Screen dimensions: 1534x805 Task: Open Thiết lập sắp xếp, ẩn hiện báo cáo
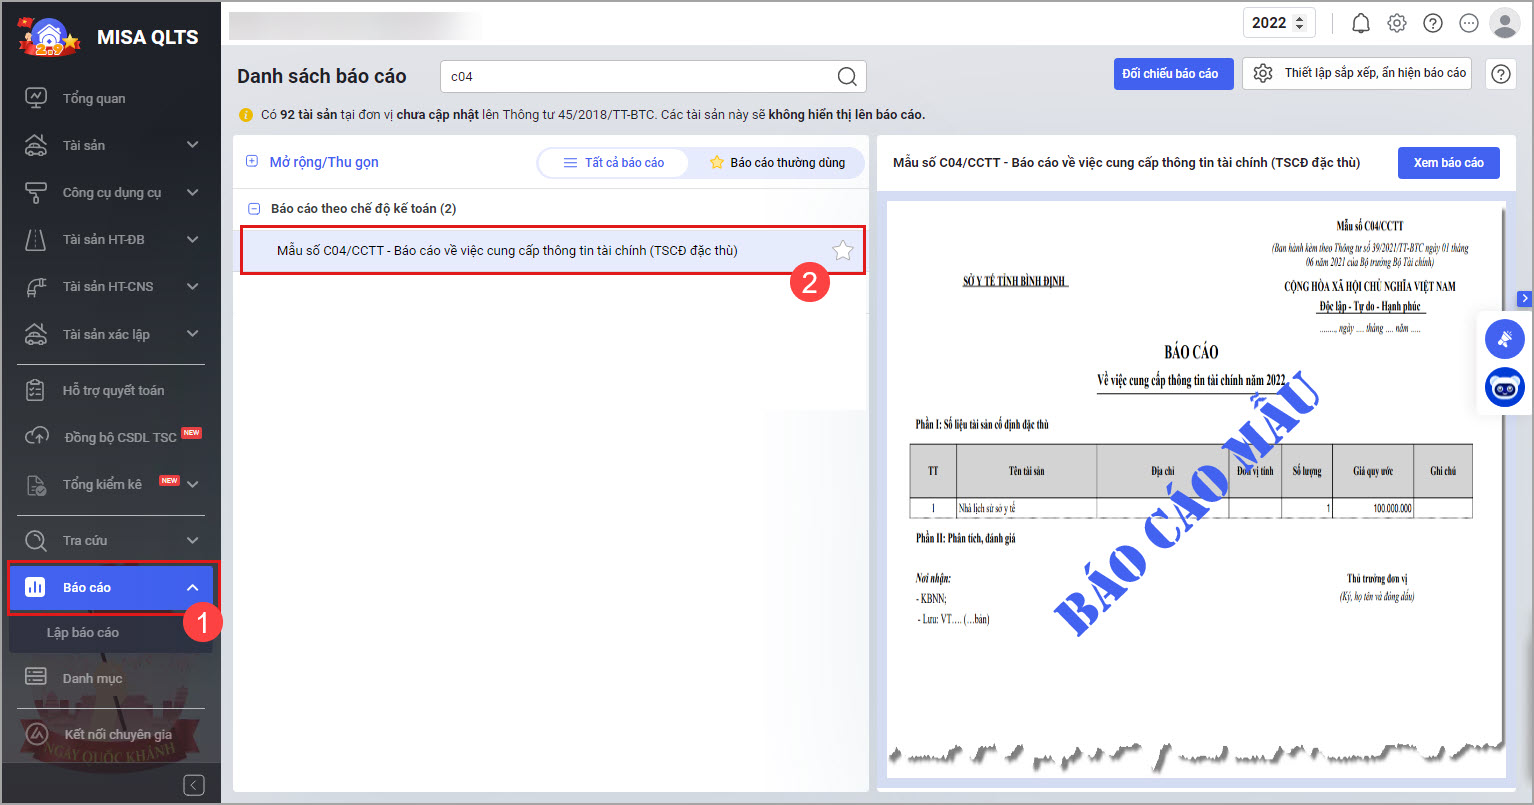point(1357,73)
